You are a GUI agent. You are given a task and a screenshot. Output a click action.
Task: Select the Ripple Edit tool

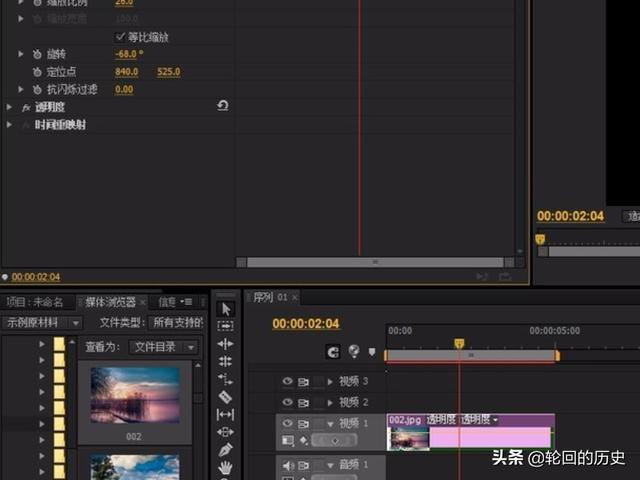[x=225, y=344]
